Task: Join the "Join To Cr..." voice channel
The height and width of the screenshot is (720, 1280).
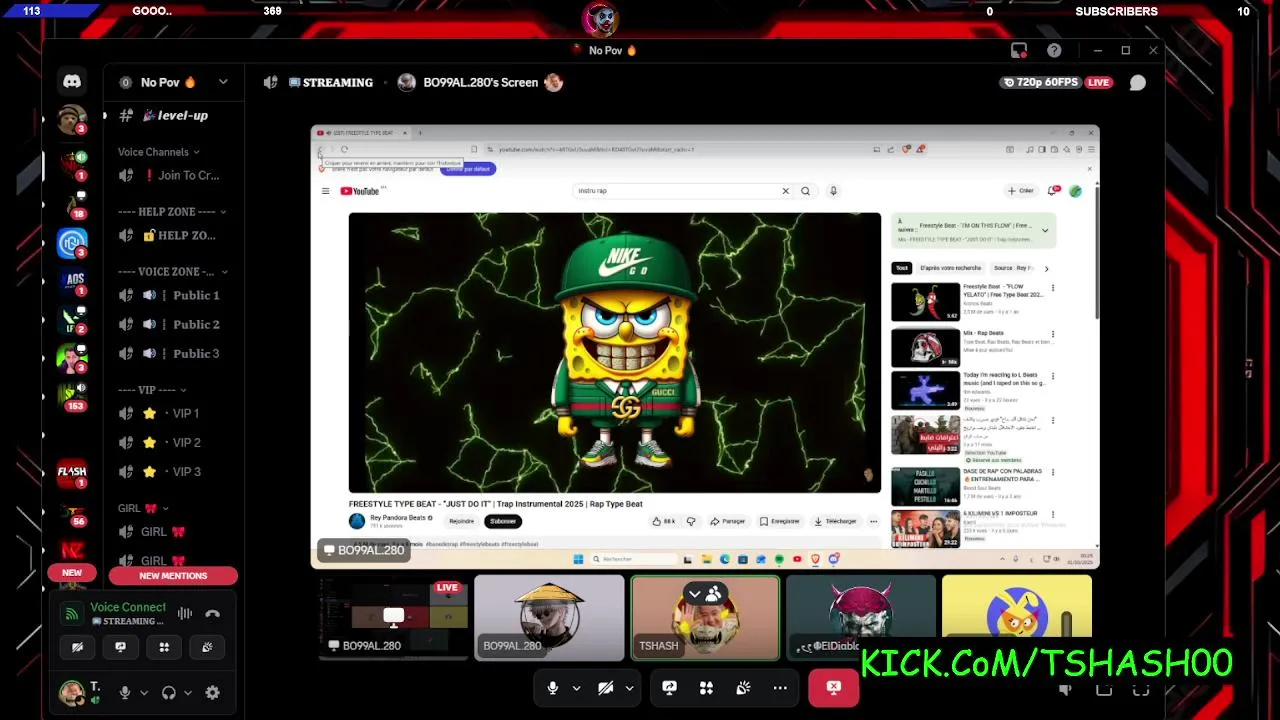Action: point(173,175)
